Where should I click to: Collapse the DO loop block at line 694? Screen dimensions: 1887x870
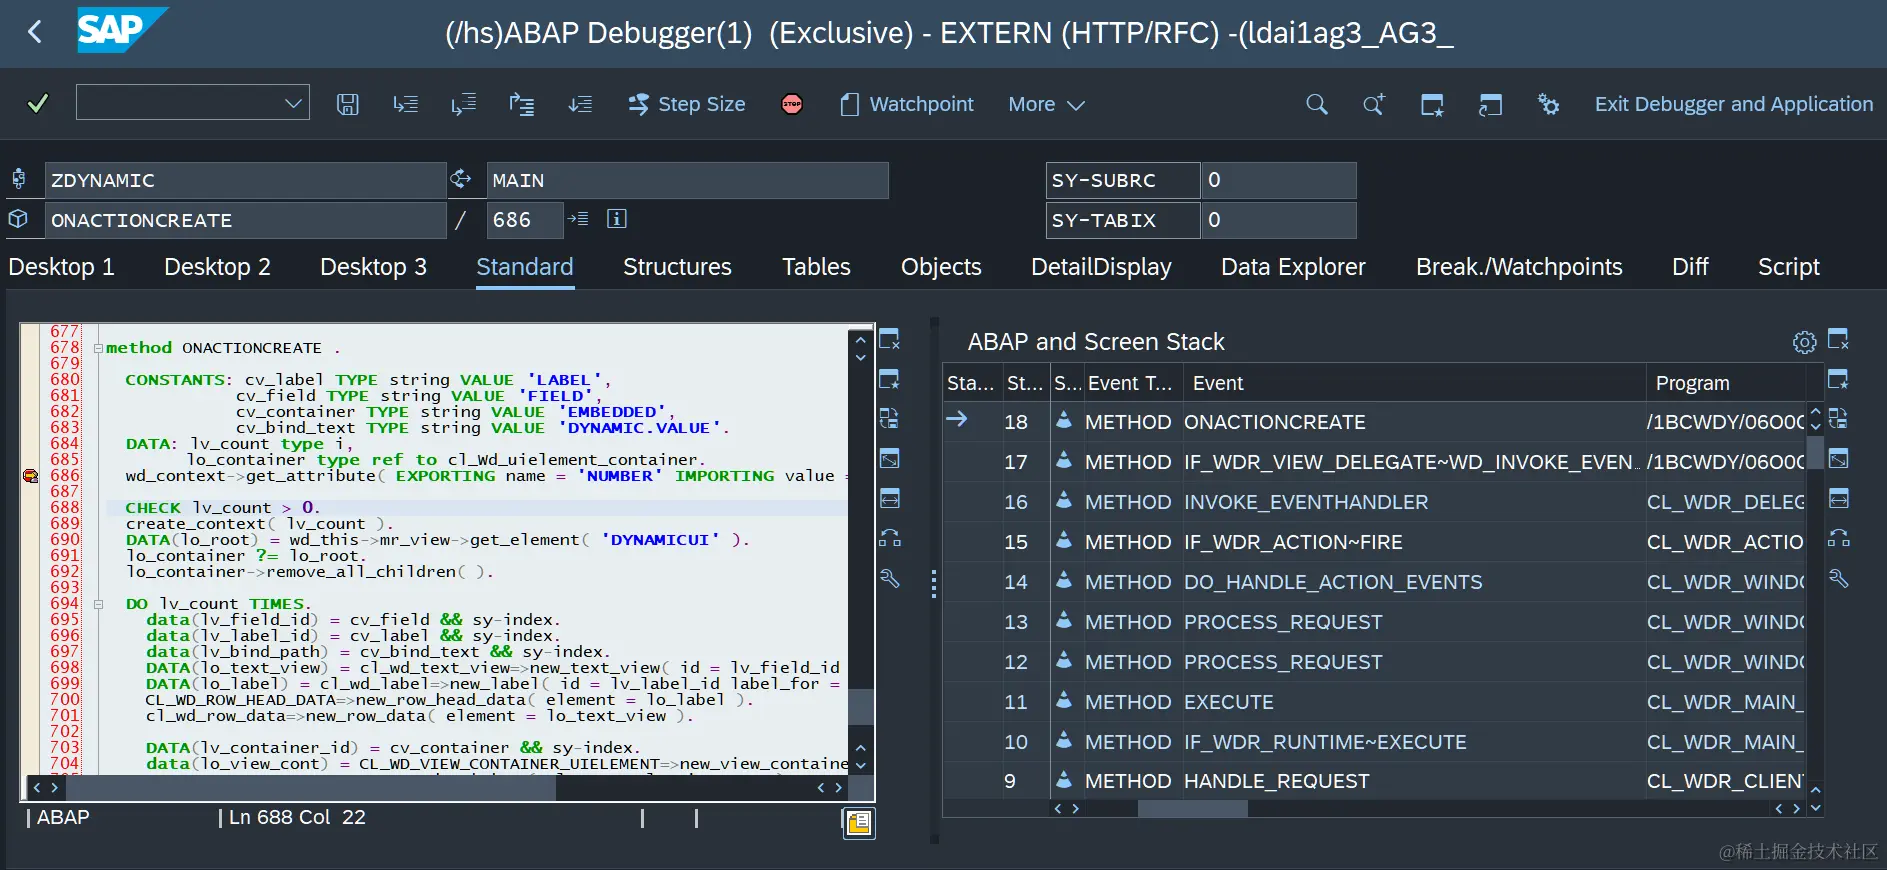coord(98,604)
